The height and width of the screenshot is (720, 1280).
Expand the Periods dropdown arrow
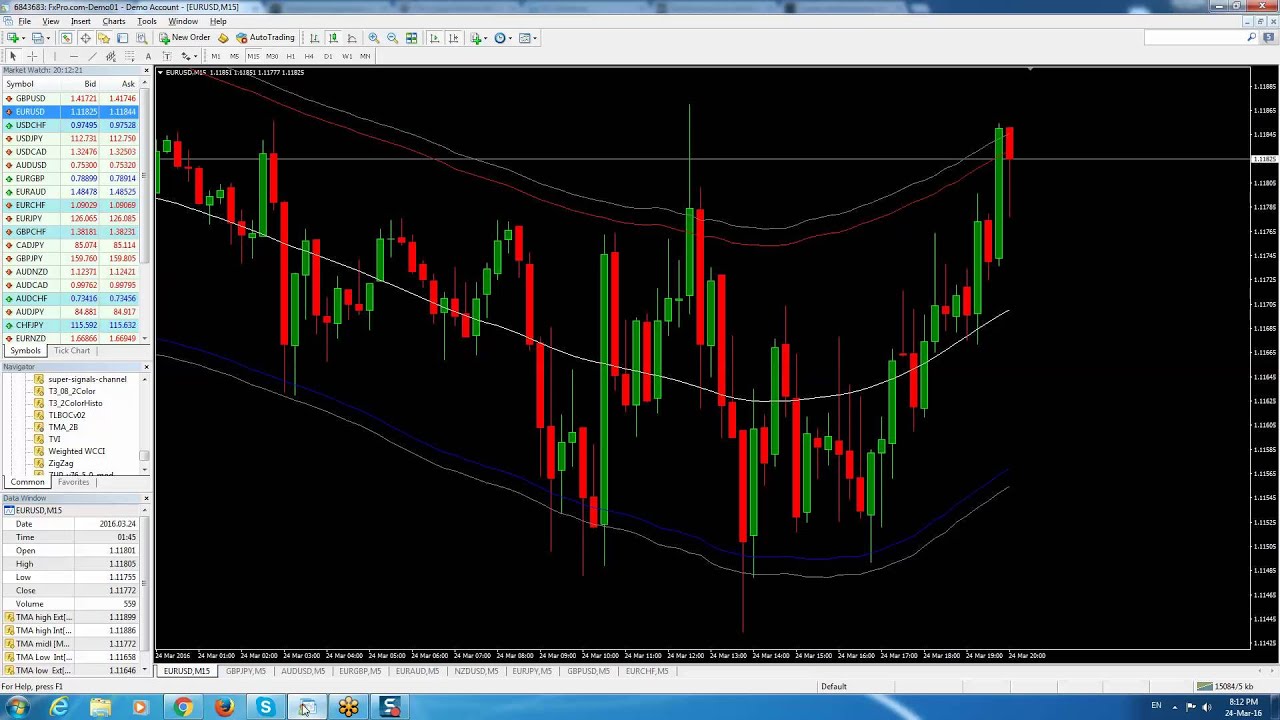click(x=510, y=38)
